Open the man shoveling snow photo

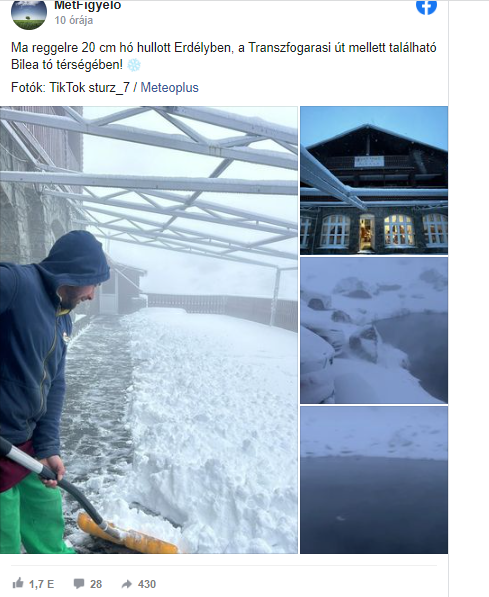point(149,330)
